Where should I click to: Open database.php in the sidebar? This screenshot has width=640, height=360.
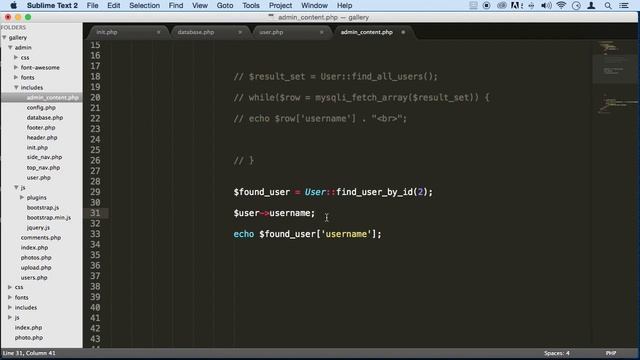click(45, 118)
